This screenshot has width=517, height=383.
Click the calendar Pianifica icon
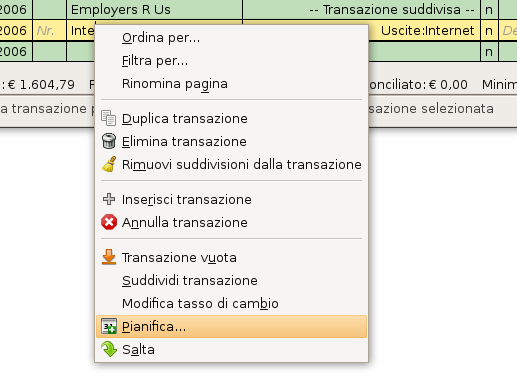[109, 326]
